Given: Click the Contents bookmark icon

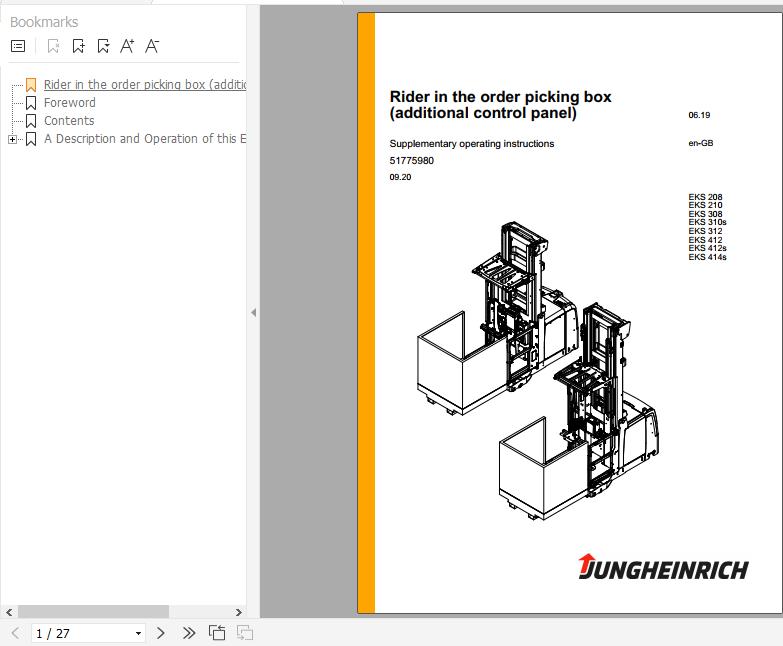Looking at the screenshot, I should [x=31, y=121].
